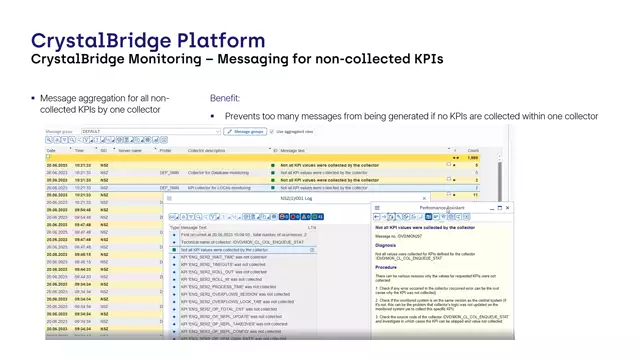Screen dimensions: 640x360
Task: Click the first icon in Log toolbar
Action: [174, 217]
